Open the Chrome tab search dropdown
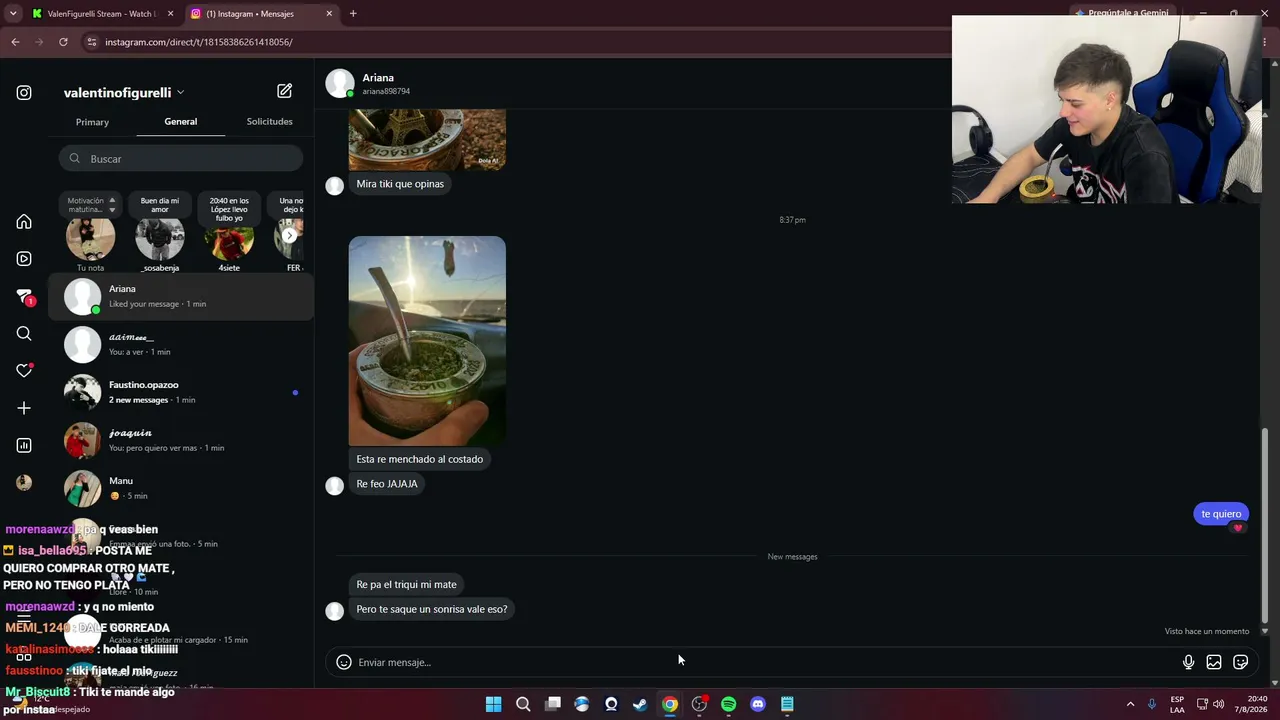Viewport: 1280px width, 720px height. pyautogui.click(x=13, y=14)
